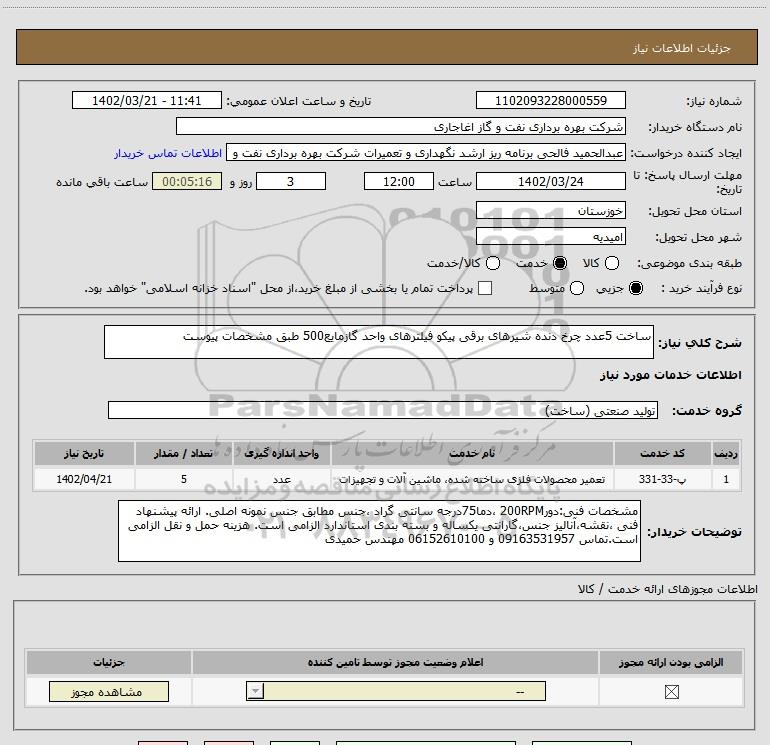
Task: Select the خدمت radio button
Action: tap(559, 263)
